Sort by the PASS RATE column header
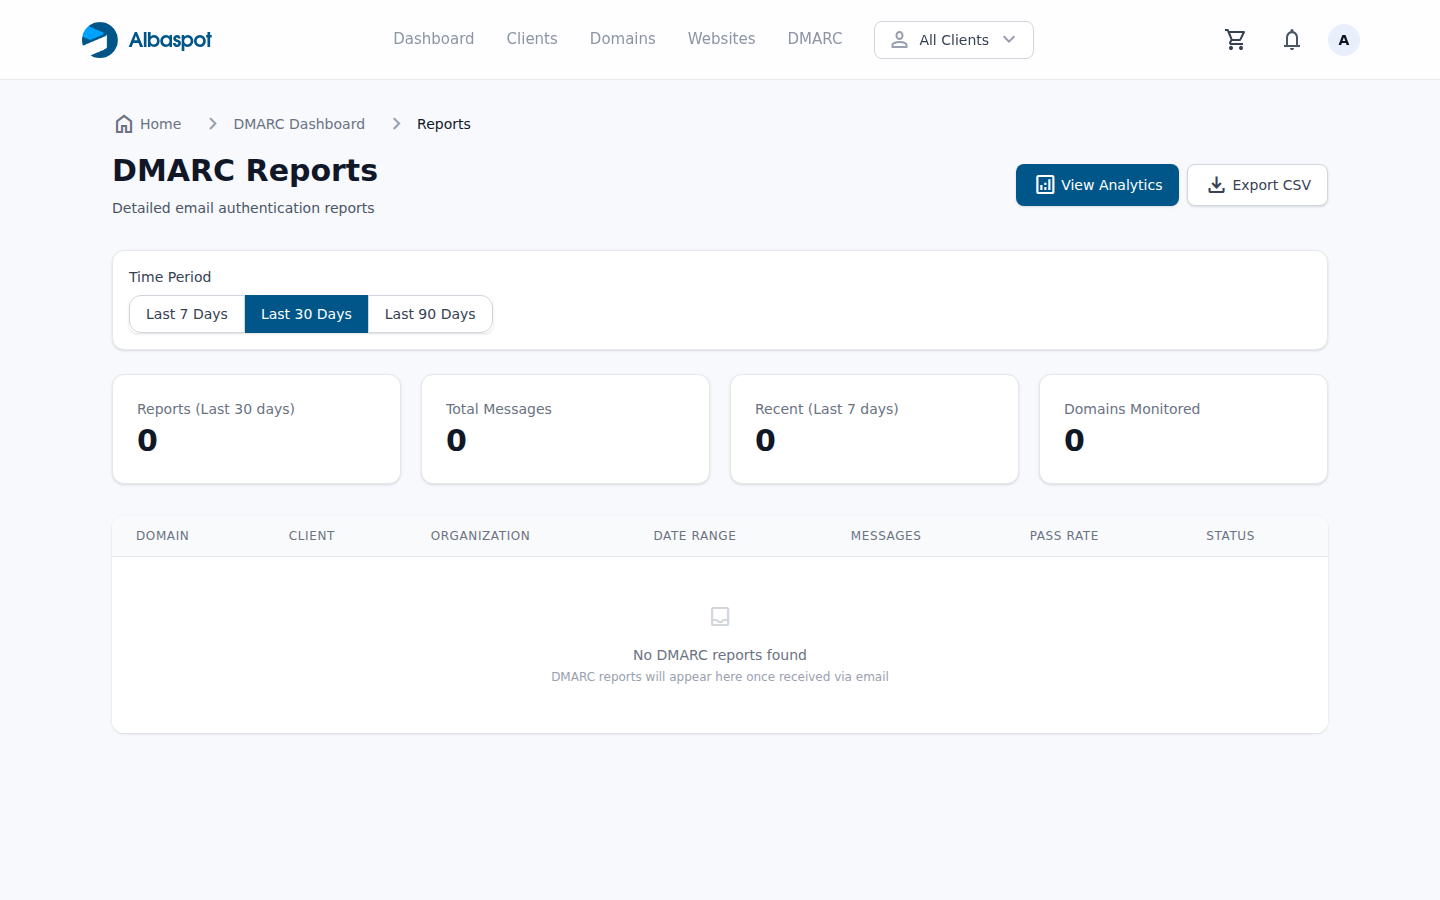The width and height of the screenshot is (1440, 900). coord(1064,535)
